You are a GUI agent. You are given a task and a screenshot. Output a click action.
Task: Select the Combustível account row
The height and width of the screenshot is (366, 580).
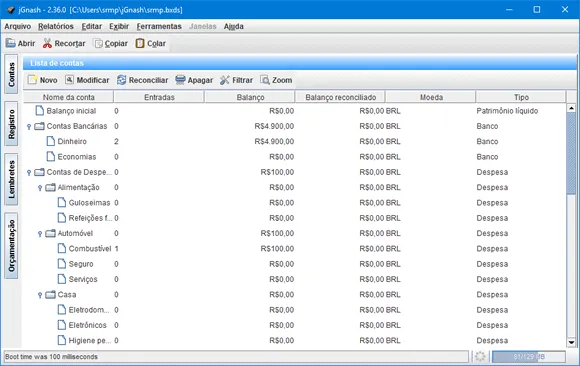pyautogui.click(x=294, y=249)
